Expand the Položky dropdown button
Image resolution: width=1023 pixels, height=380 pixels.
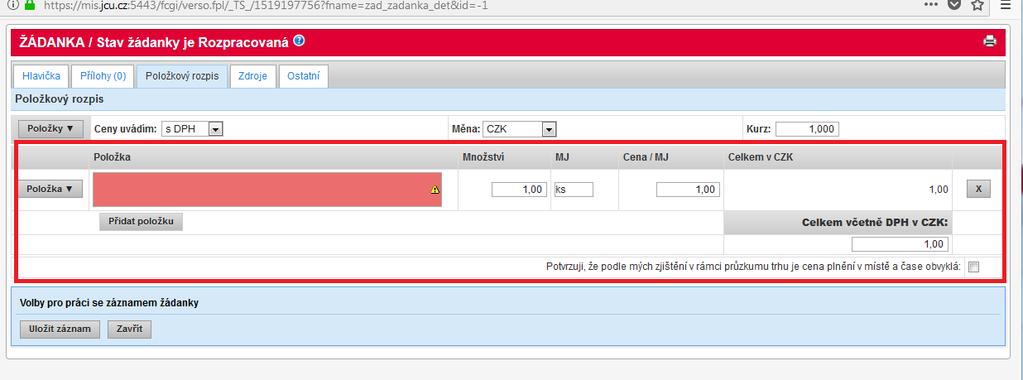pyautogui.click(x=51, y=129)
